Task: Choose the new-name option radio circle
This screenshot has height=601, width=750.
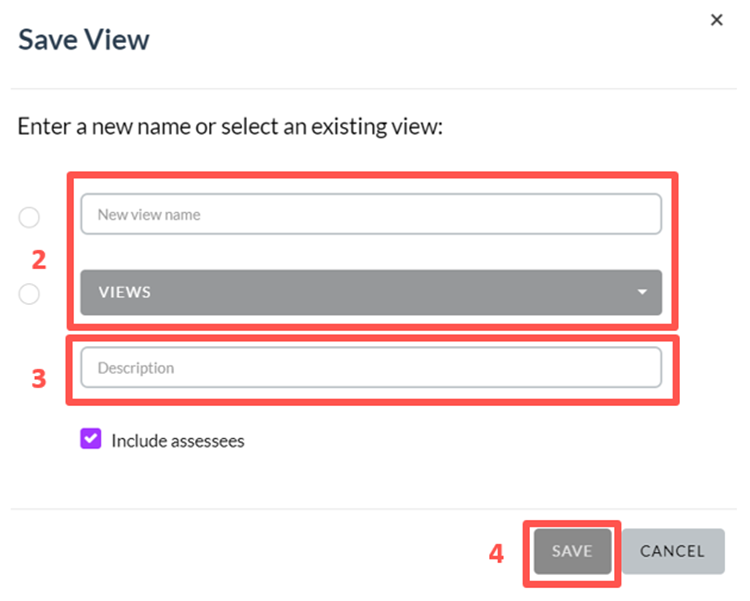Action: [x=29, y=217]
